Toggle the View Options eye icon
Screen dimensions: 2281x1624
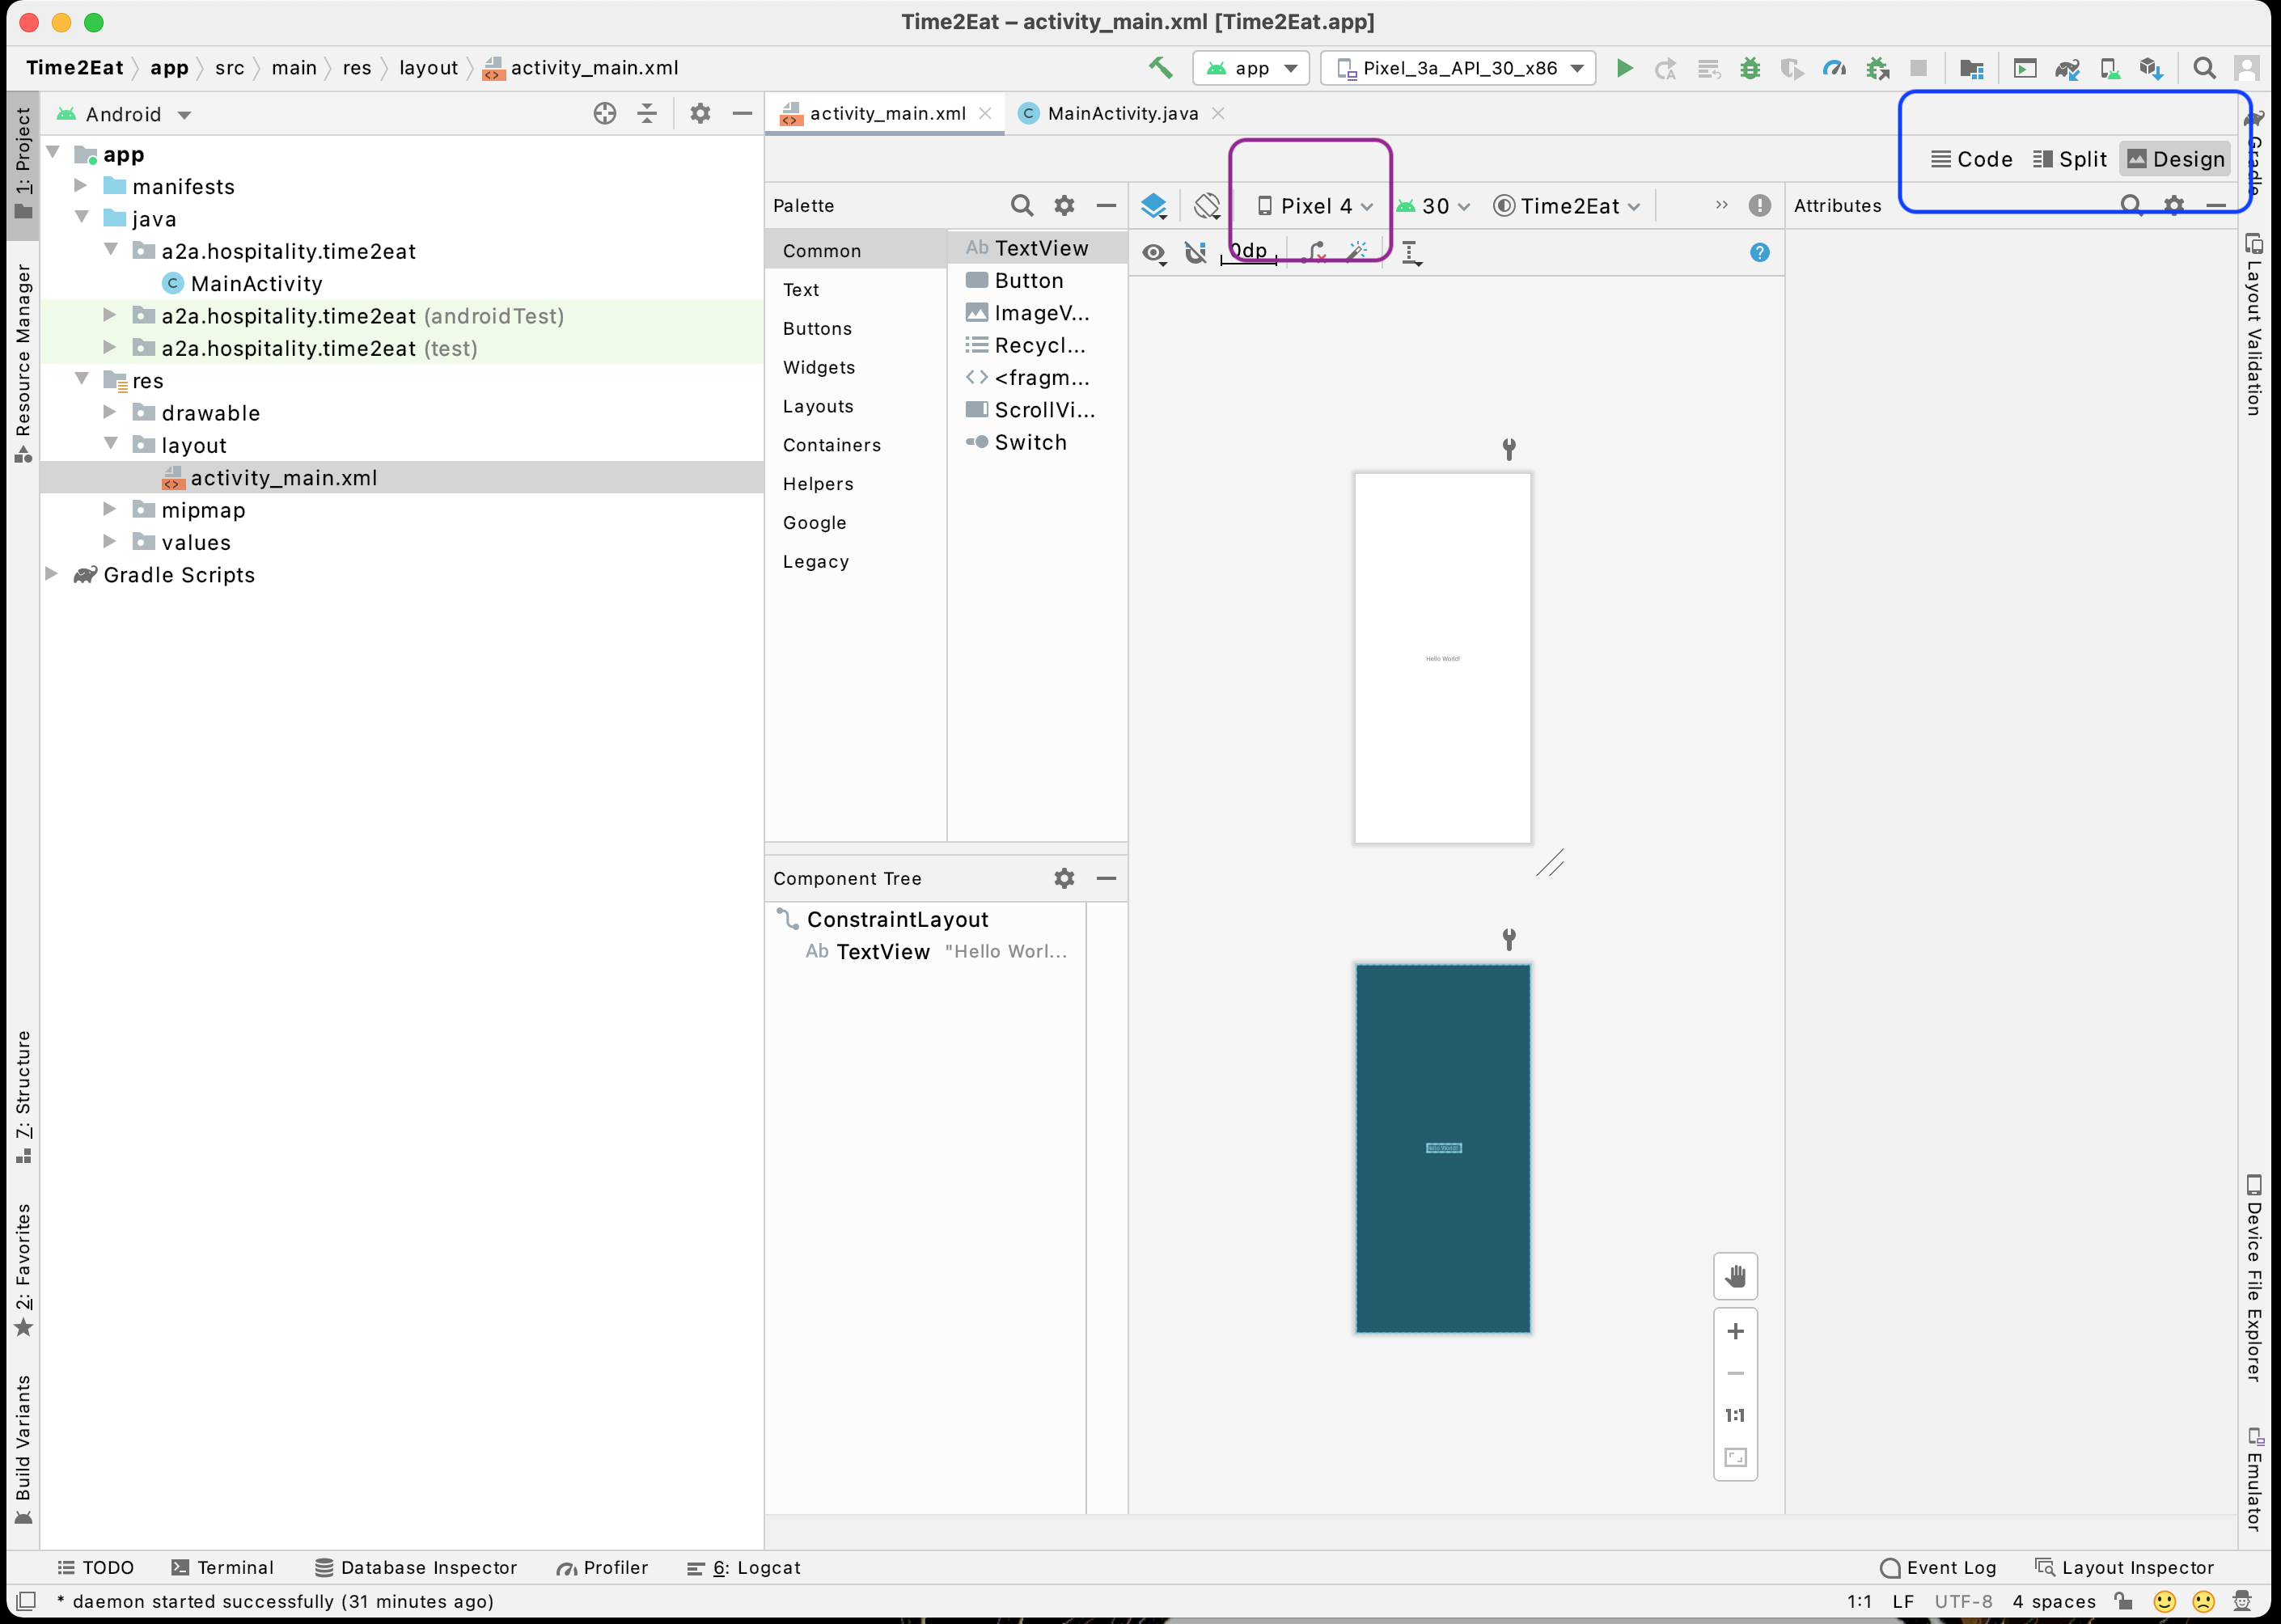[x=1154, y=253]
